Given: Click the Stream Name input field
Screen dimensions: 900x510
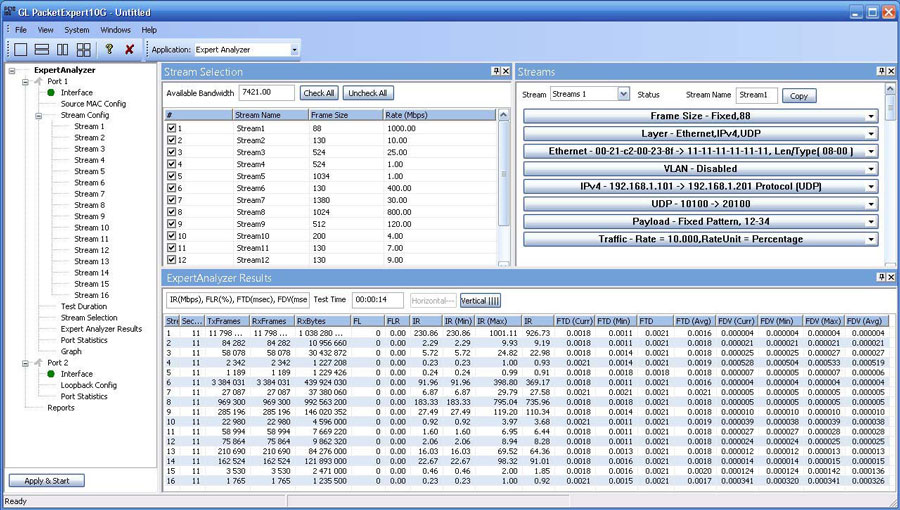Looking at the screenshot, I should coord(757,95).
